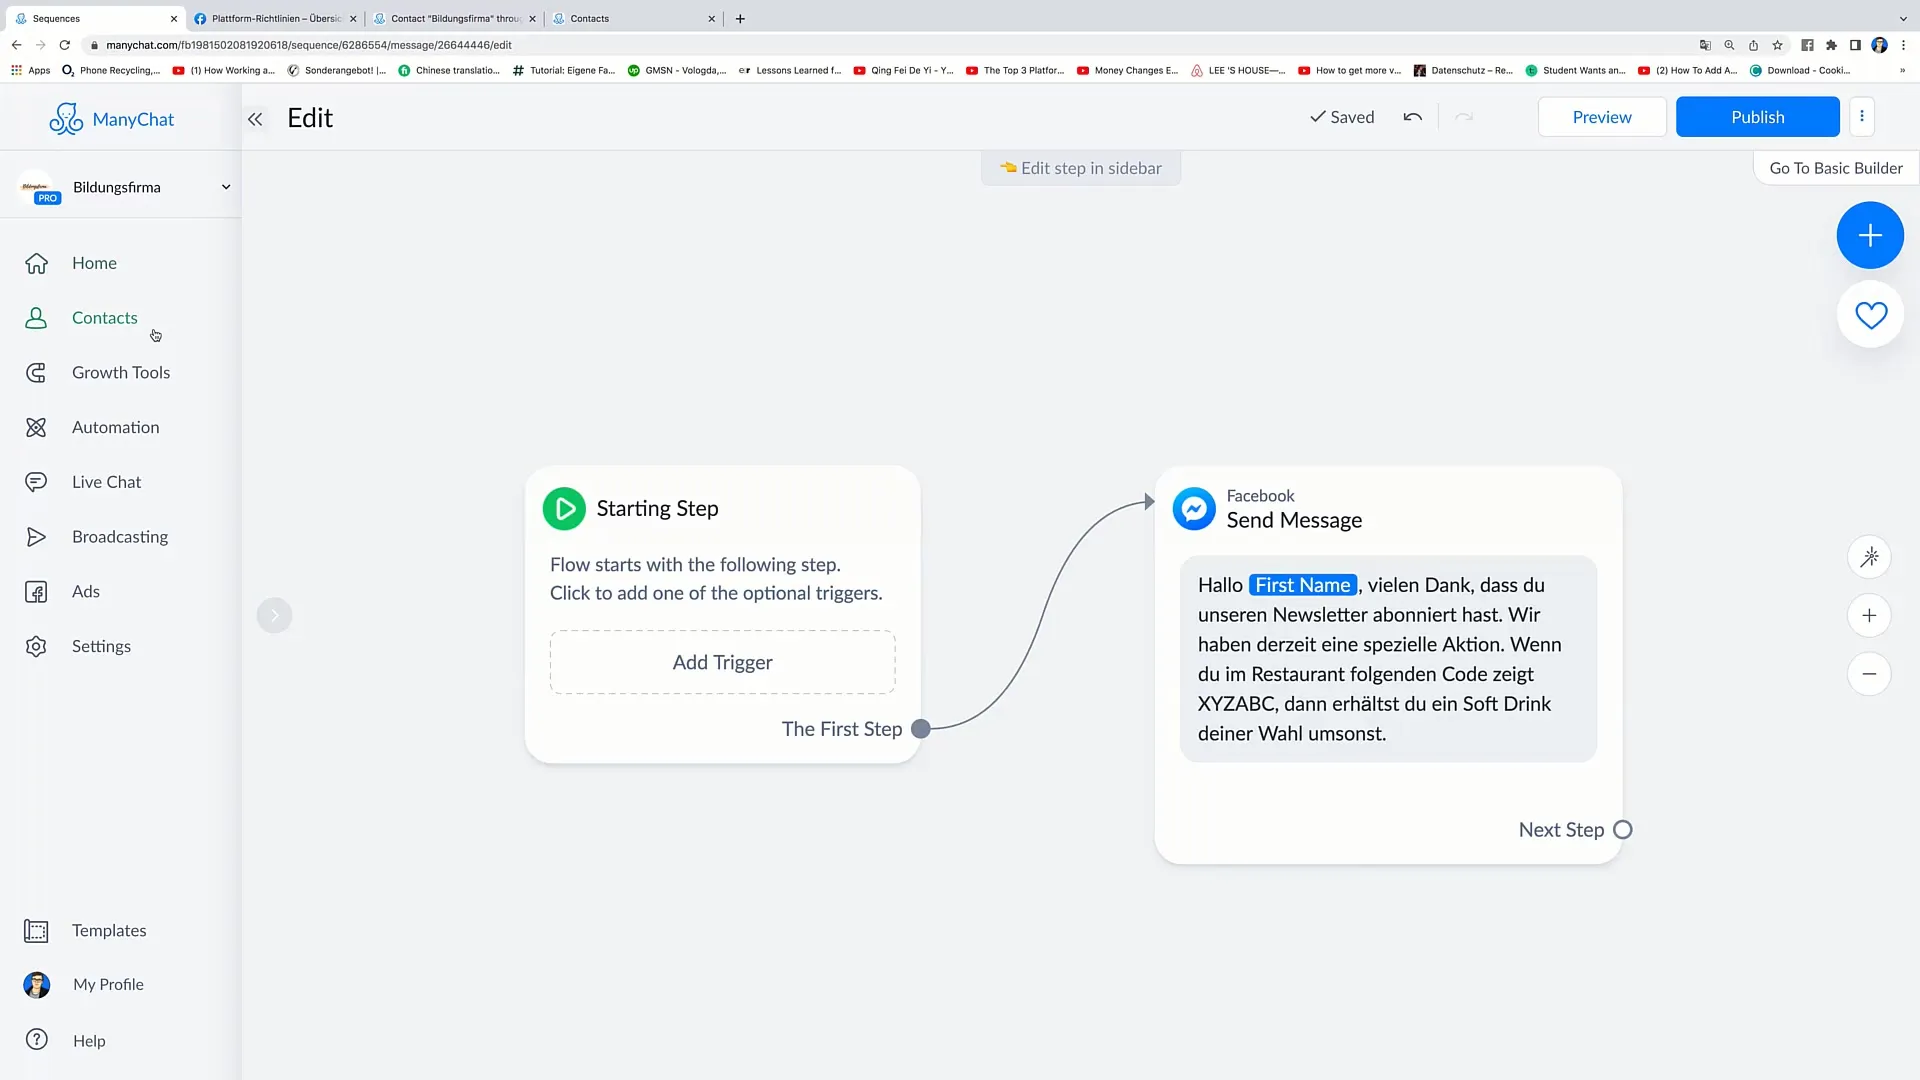Access Live Chat panel
The height and width of the screenshot is (1080, 1920).
[107, 481]
